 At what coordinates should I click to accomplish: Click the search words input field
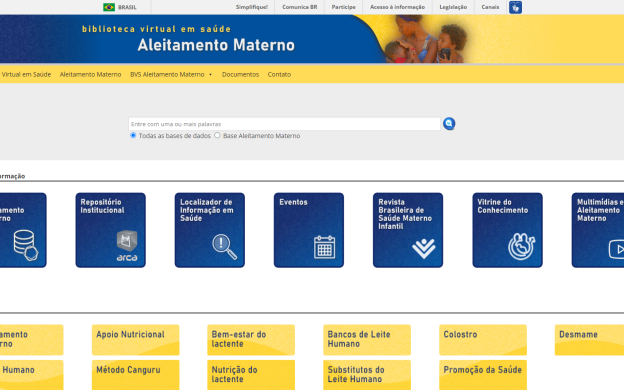(284, 124)
